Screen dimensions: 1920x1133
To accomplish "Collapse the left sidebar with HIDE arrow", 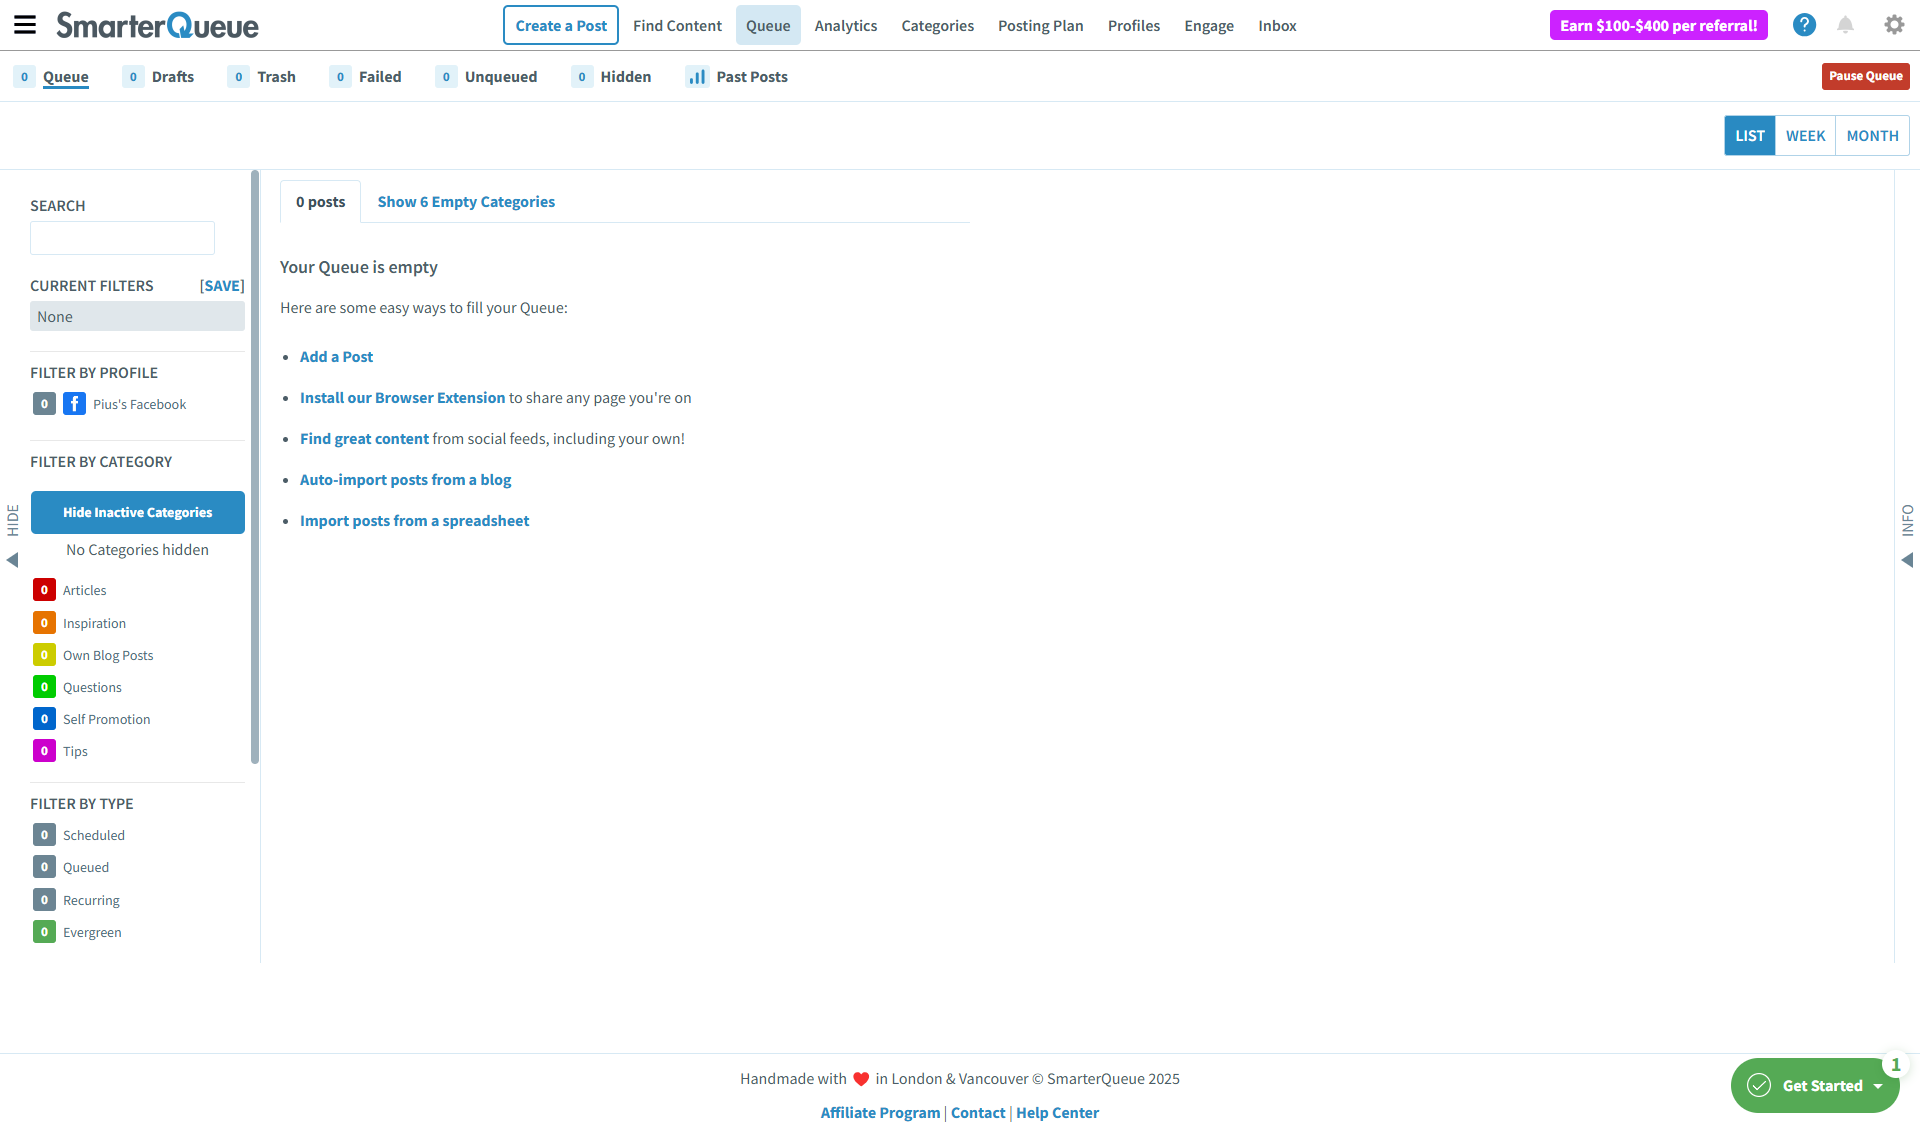I will 12,560.
